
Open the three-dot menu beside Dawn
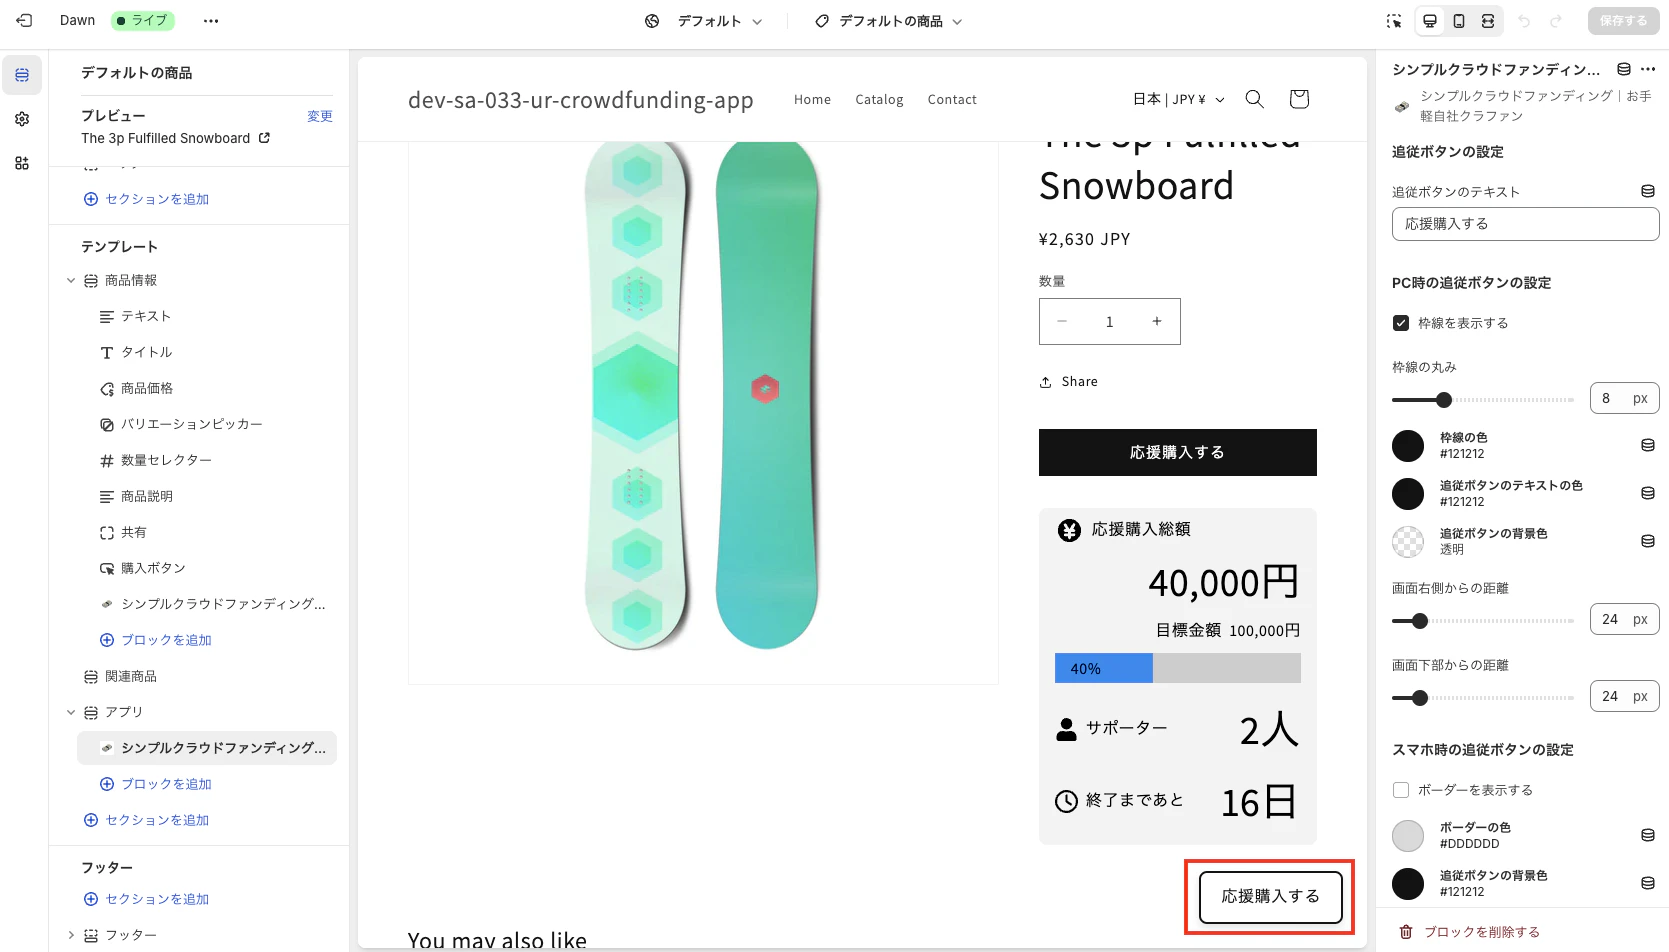pyautogui.click(x=210, y=21)
